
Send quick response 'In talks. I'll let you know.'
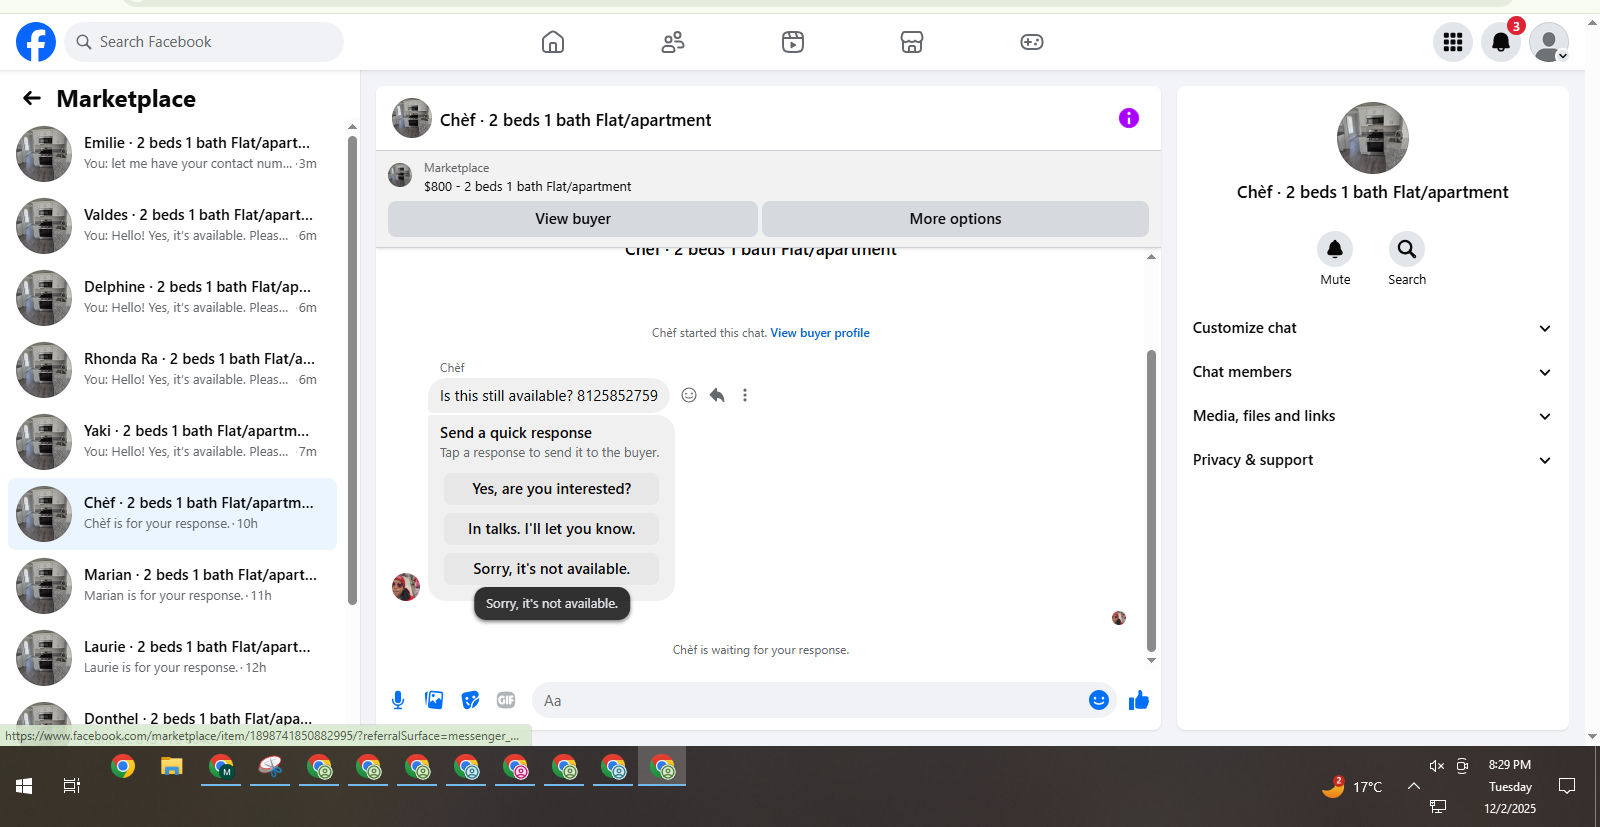(551, 529)
